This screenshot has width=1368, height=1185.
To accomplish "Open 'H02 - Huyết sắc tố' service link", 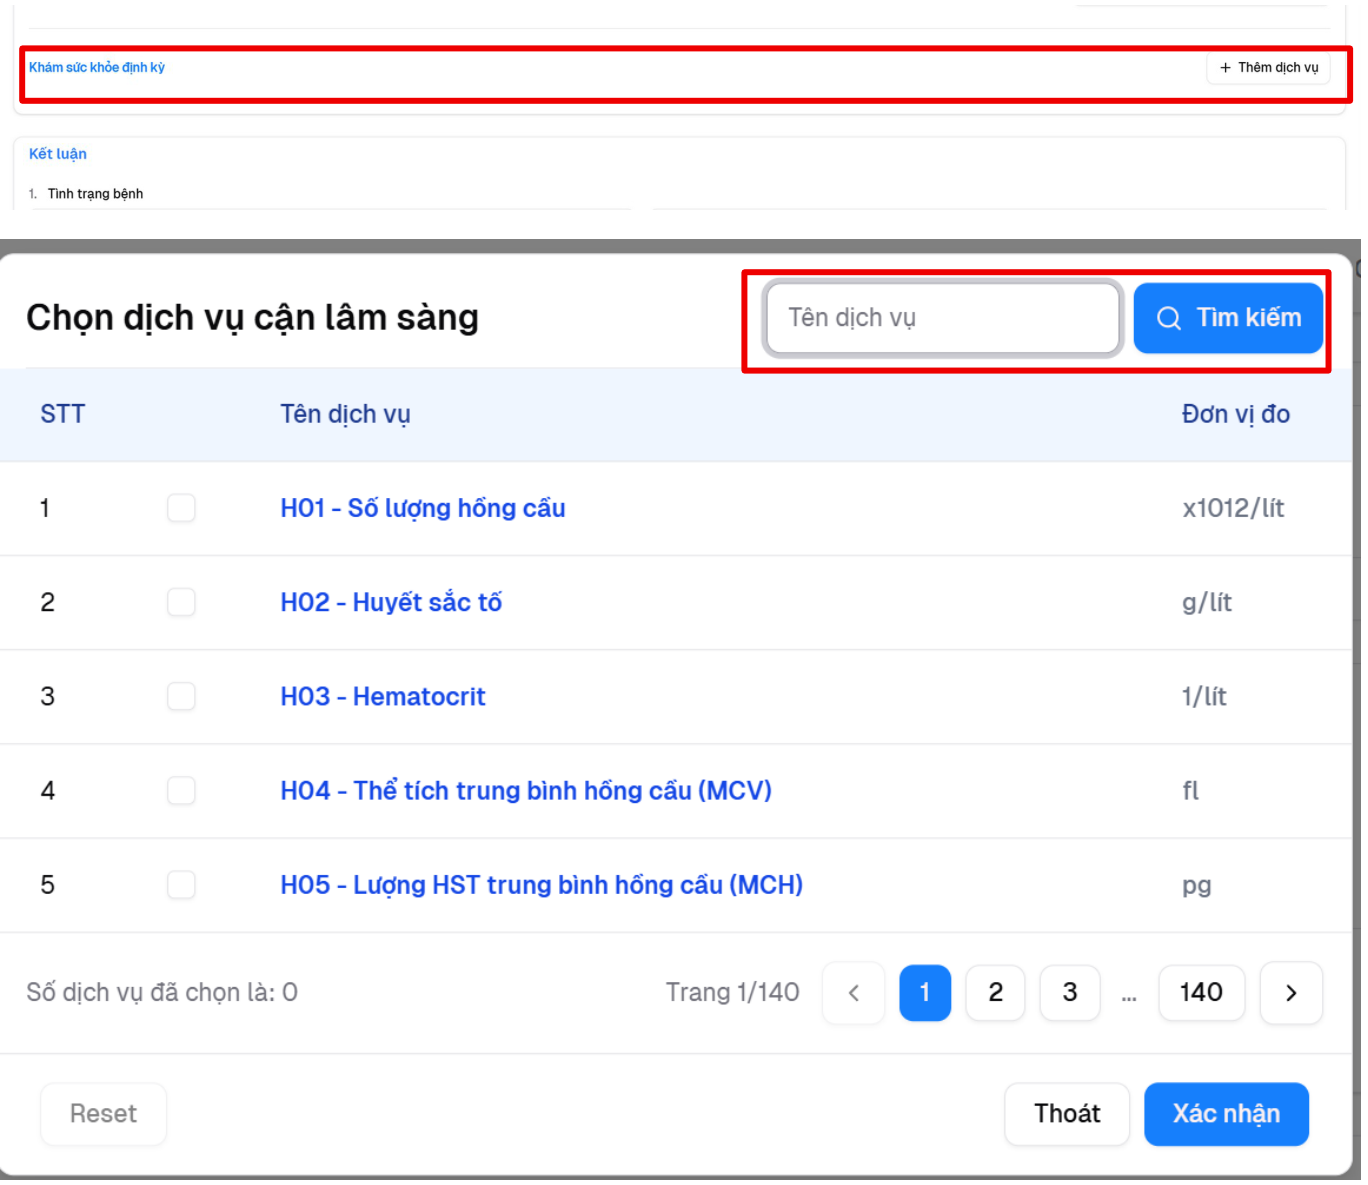I will tap(391, 602).
